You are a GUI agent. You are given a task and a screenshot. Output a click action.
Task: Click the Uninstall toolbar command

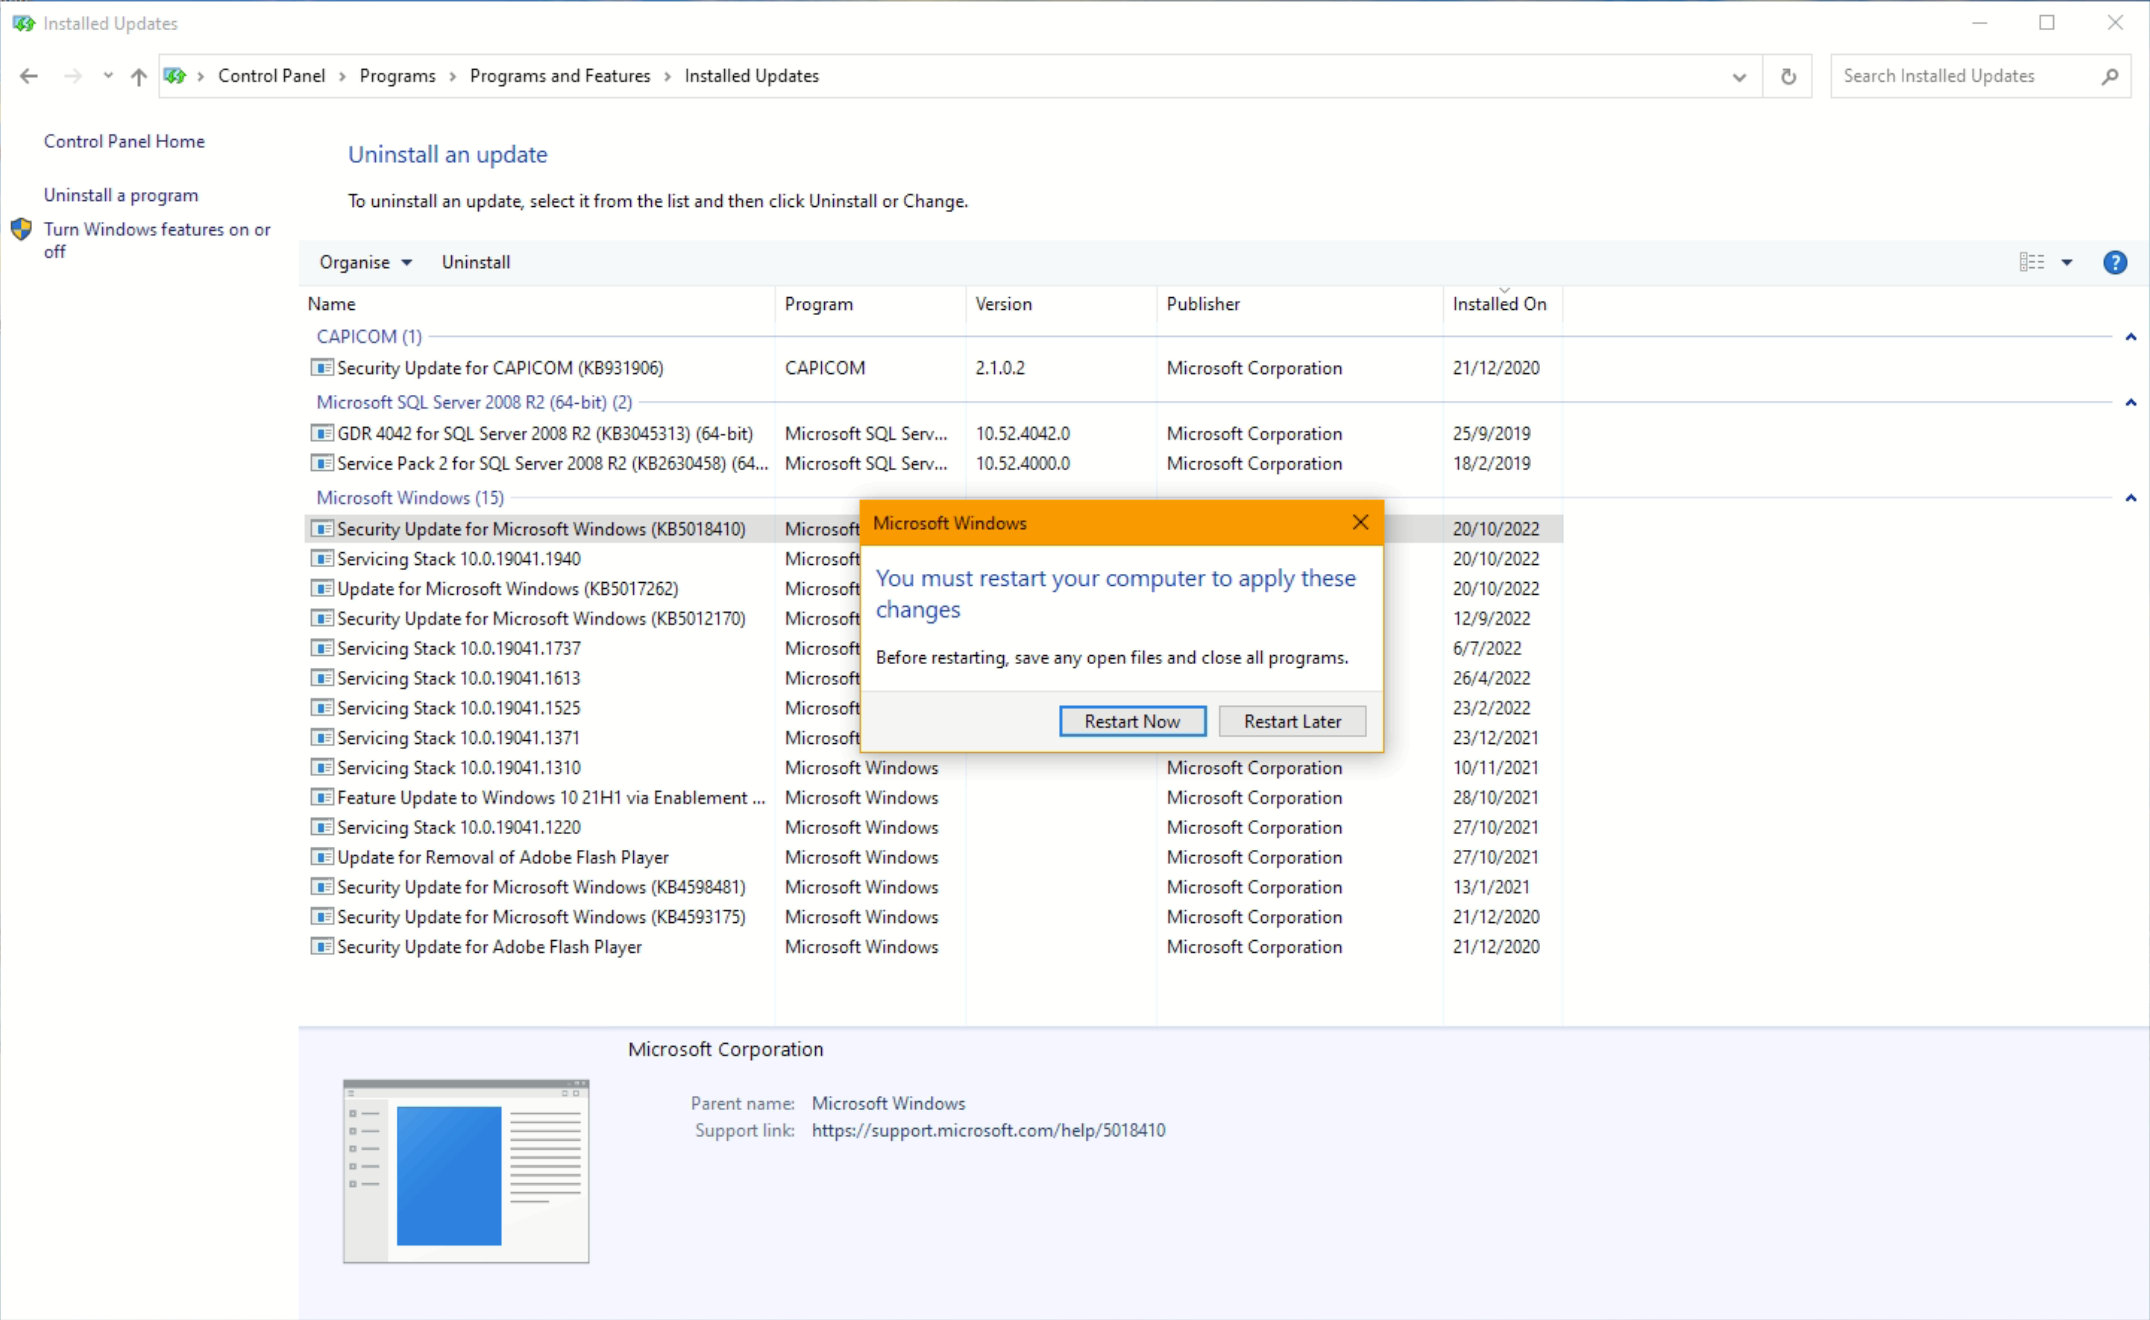476,262
